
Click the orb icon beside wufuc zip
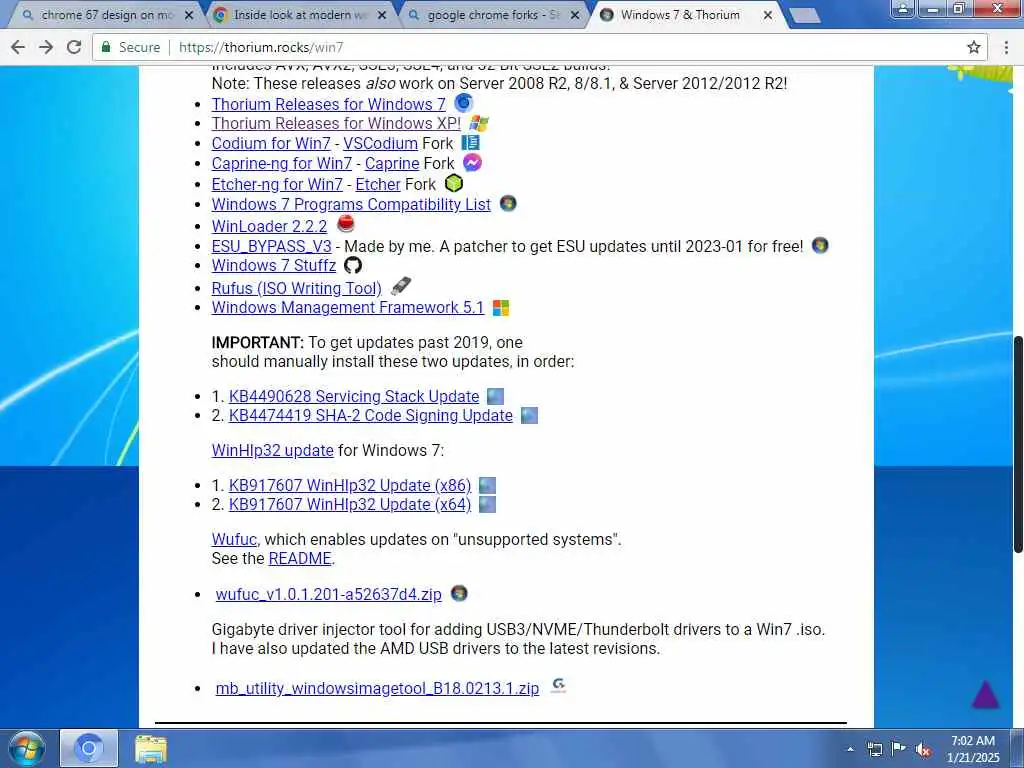pyautogui.click(x=460, y=593)
